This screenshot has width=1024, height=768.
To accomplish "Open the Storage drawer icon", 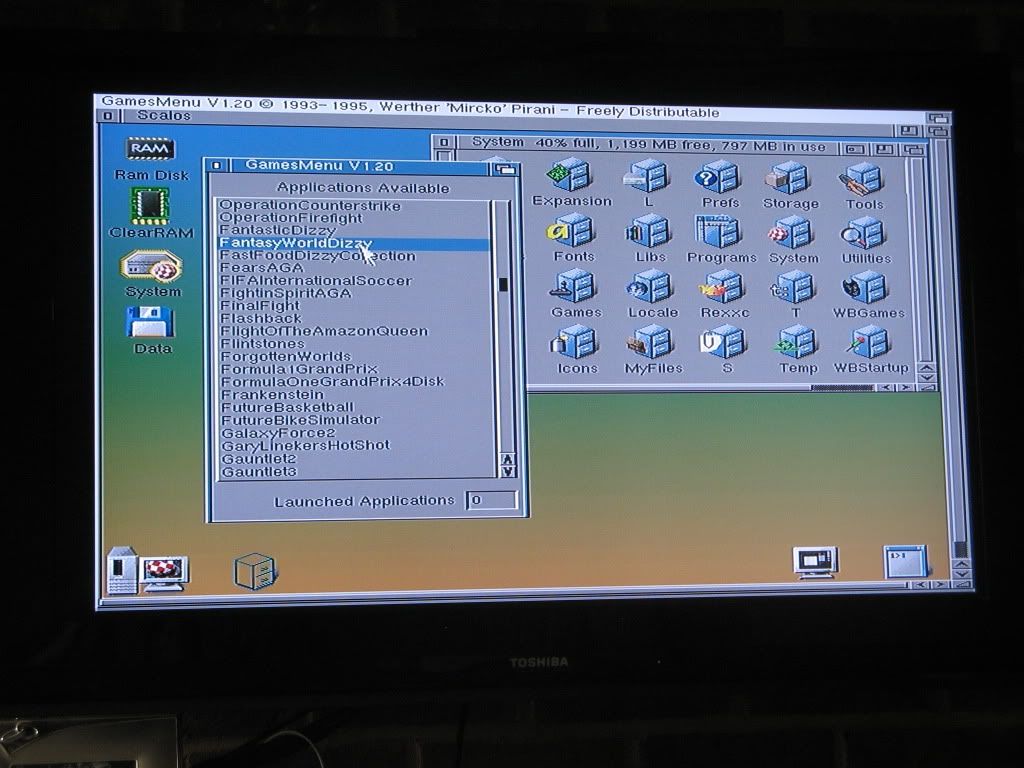I will point(789,178).
